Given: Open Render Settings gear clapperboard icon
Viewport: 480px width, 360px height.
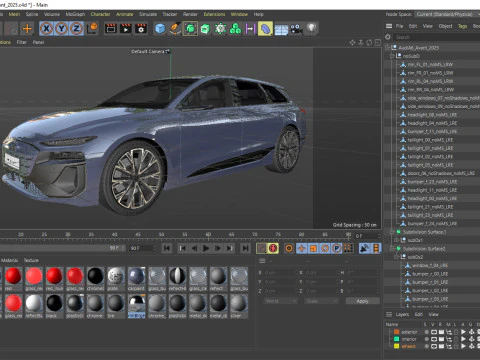Looking at the screenshot, I should point(141,29).
